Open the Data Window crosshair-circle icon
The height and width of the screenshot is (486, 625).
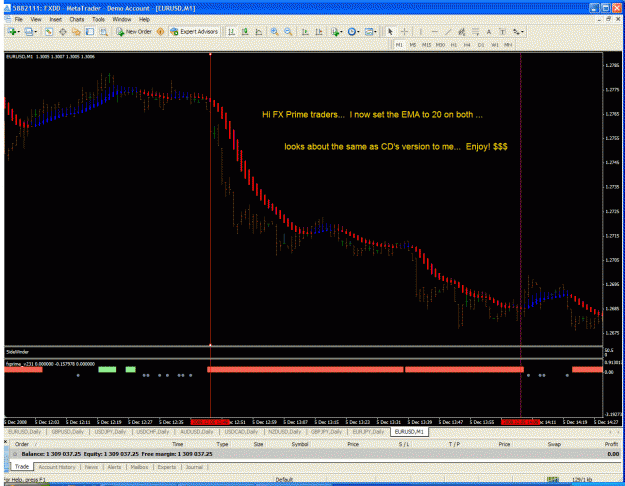(x=63, y=31)
